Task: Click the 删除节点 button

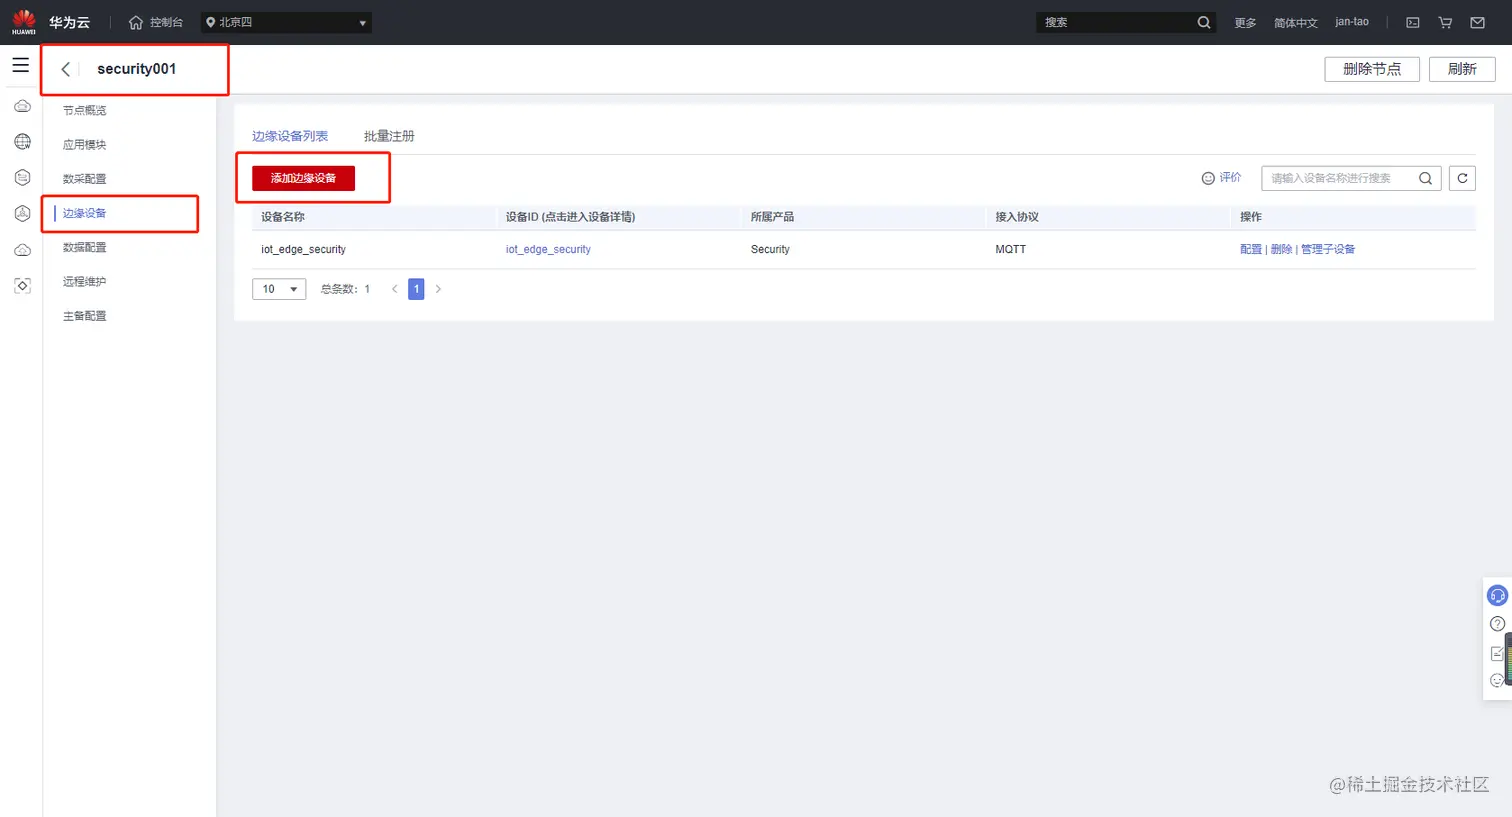Action: tap(1372, 69)
